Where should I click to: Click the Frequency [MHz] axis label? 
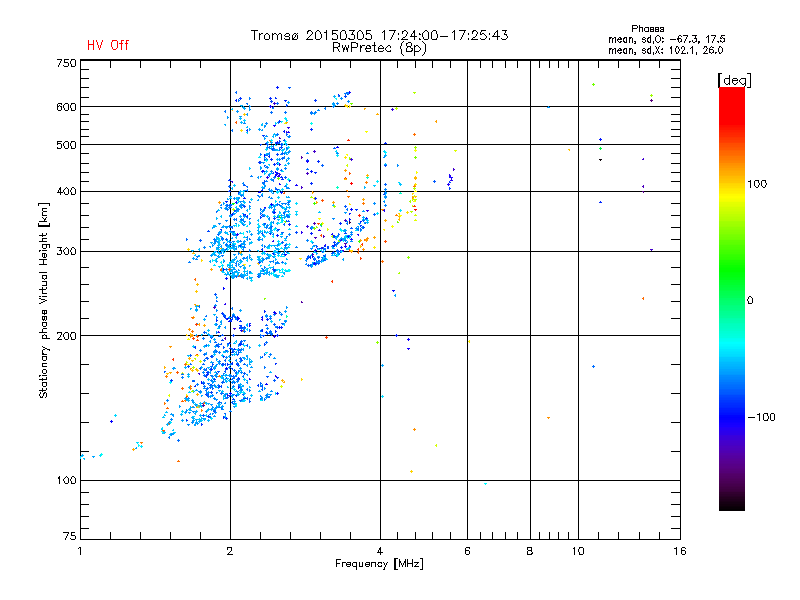[379, 564]
